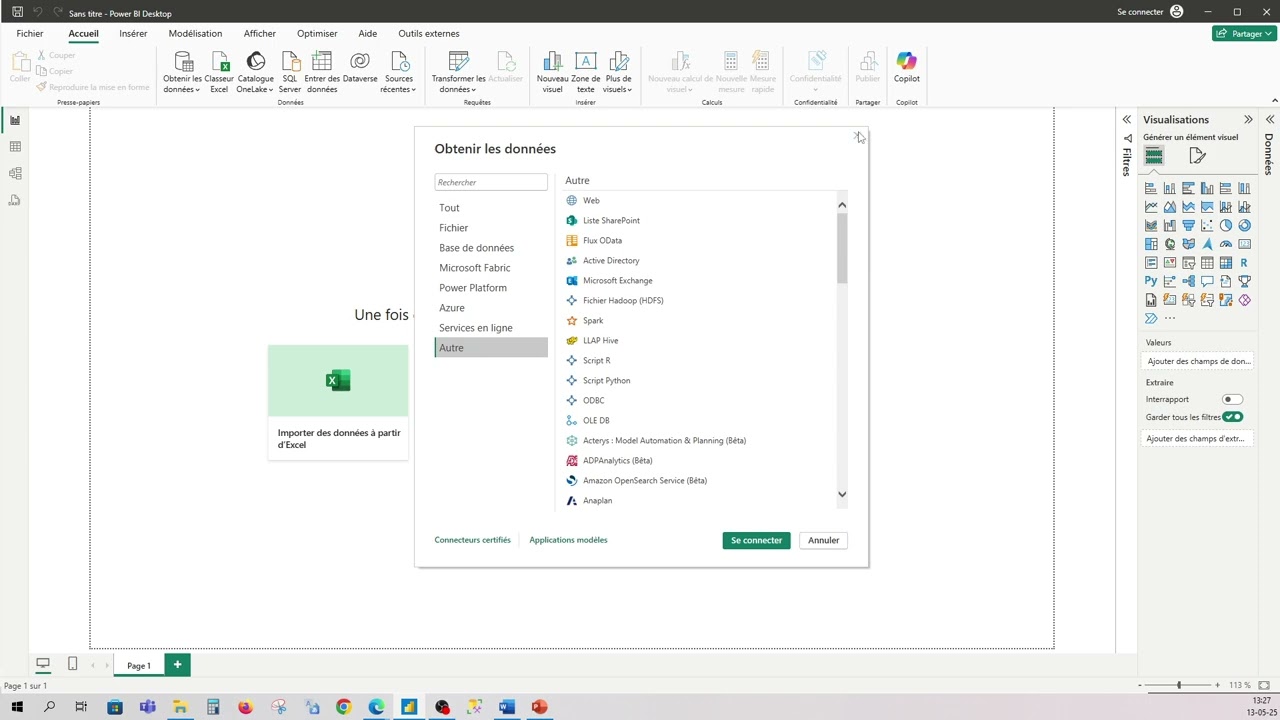
Task: Click the Copilot ribbon icon
Action: 906,68
